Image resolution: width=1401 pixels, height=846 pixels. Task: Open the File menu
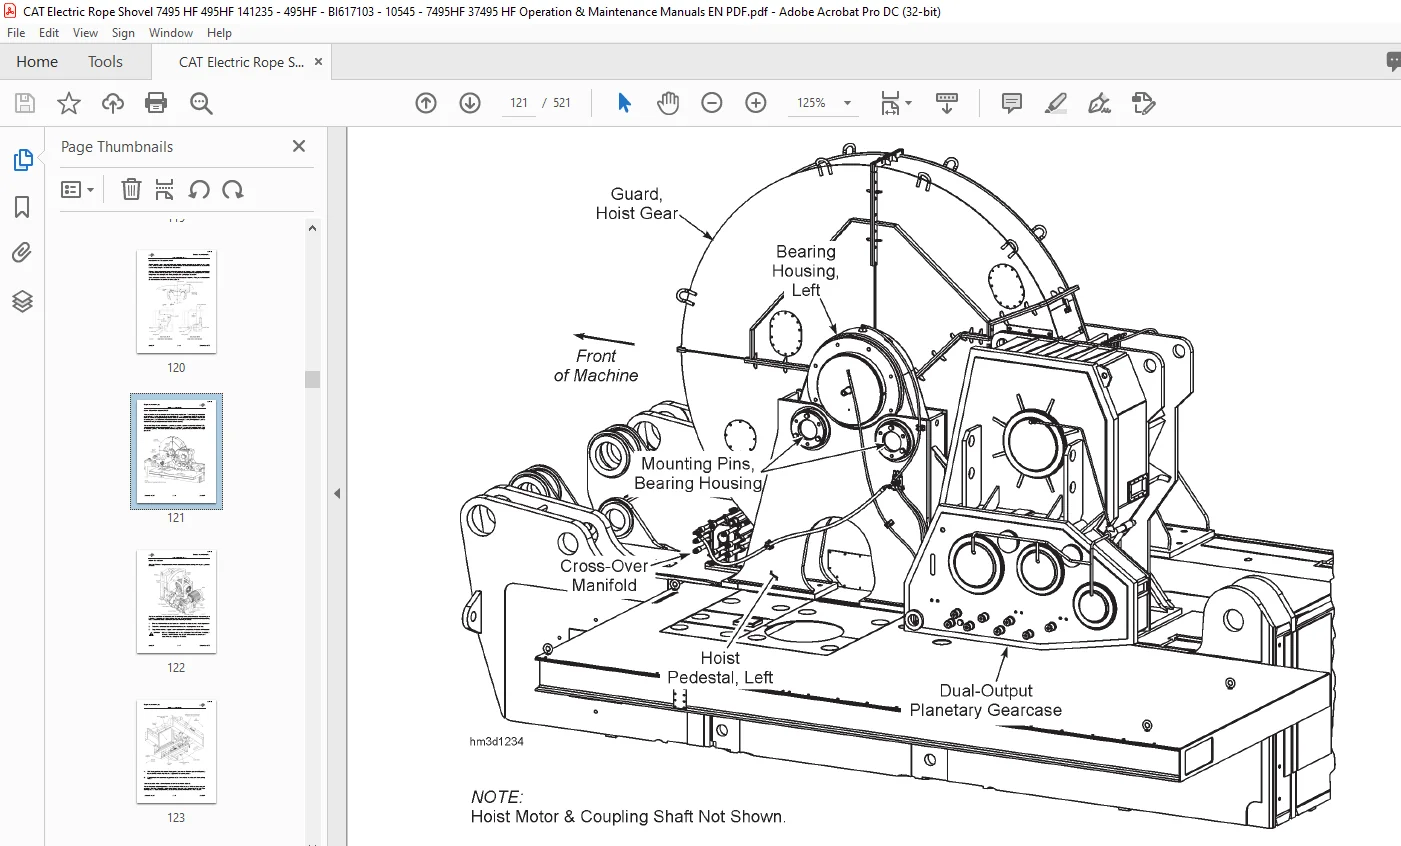pos(16,33)
